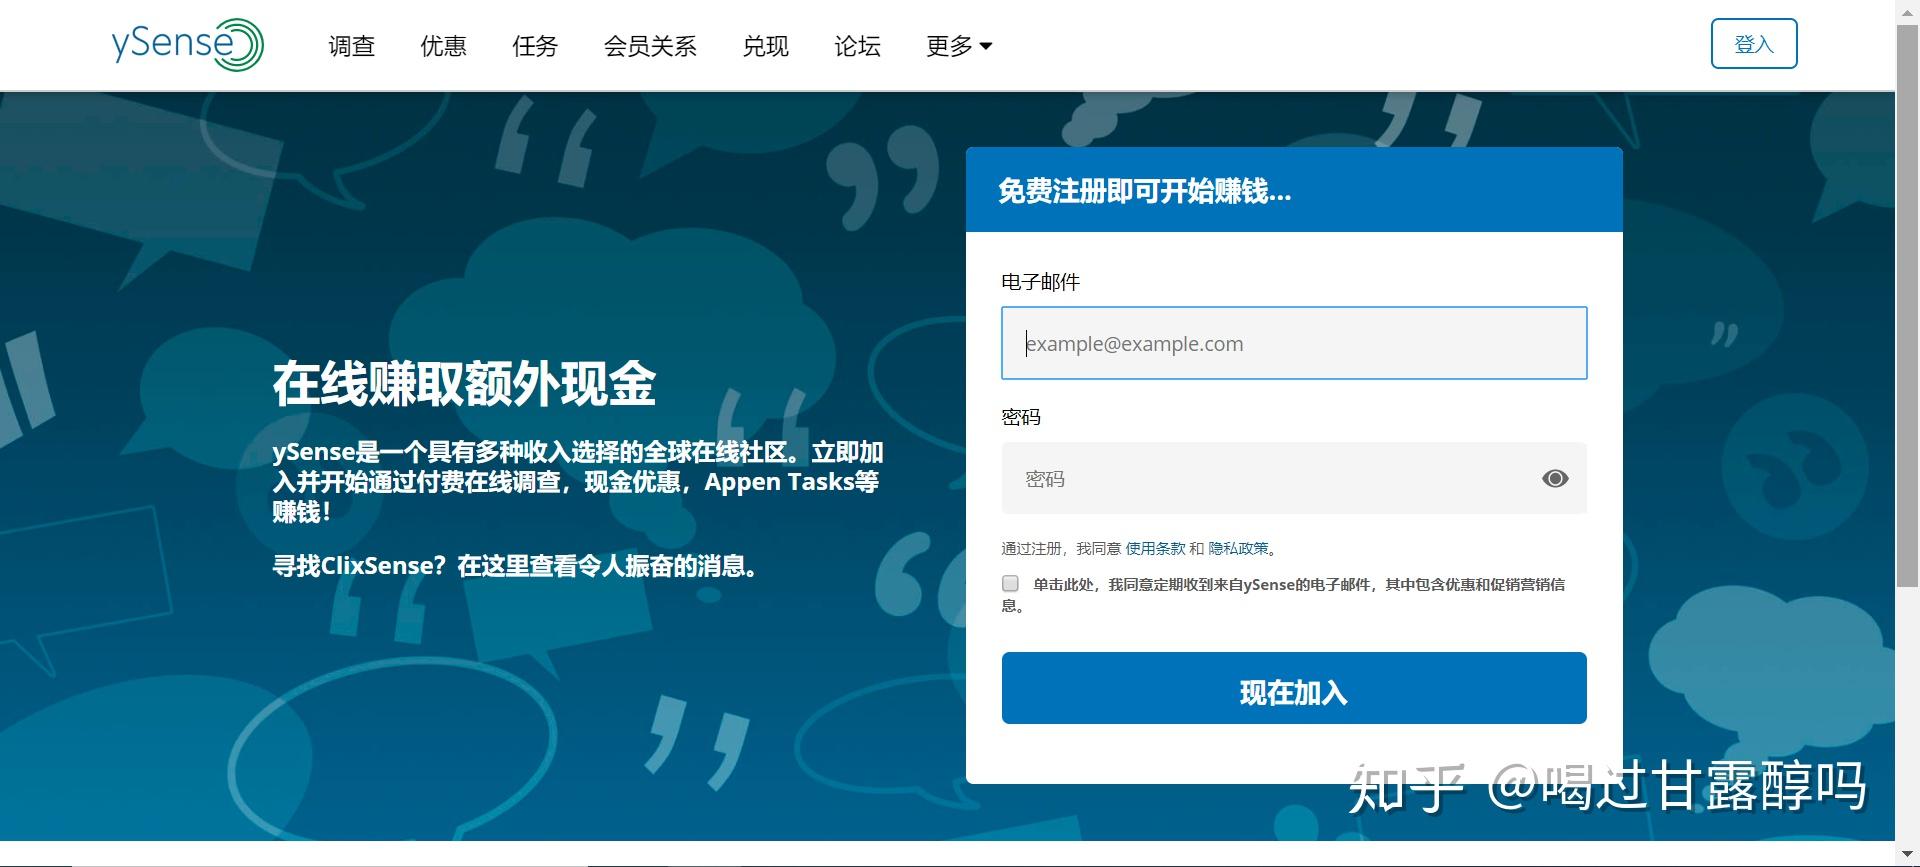Screen dimensions: 1920x867
Task: Open the 调查 surveys menu item
Action: [x=351, y=46]
